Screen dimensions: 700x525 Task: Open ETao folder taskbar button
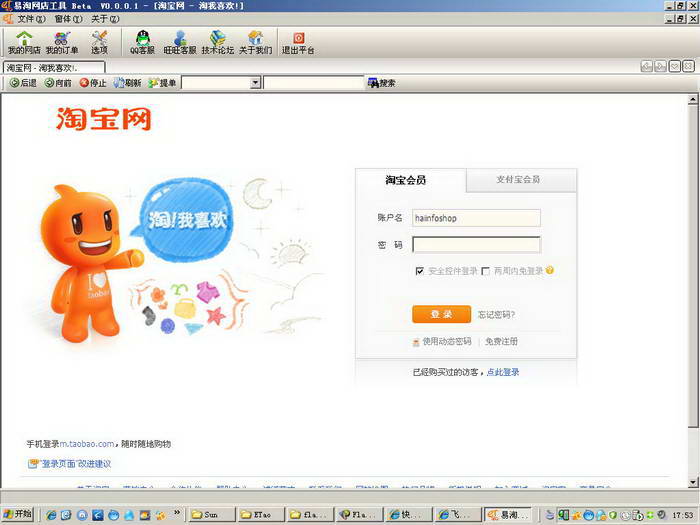click(x=261, y=515)
